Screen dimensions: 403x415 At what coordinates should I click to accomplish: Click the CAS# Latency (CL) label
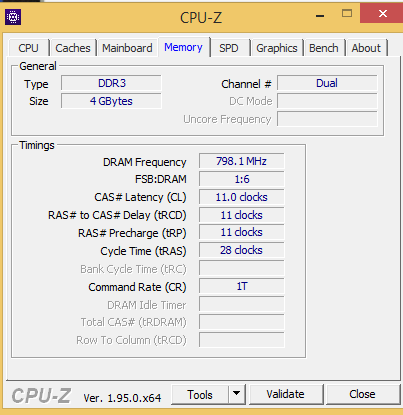pos(140,197)
